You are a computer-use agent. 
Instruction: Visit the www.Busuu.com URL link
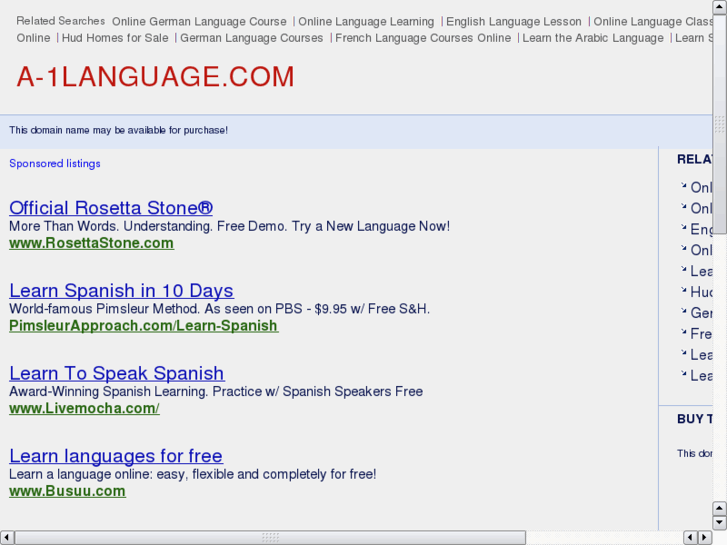pos(67,491)
